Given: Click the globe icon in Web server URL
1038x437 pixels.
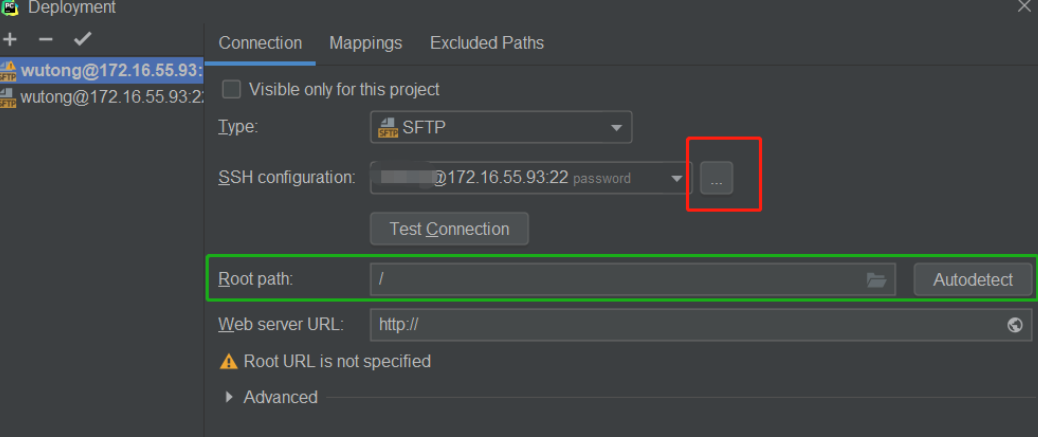Looking at the screenshot, I should (1015, 325).
